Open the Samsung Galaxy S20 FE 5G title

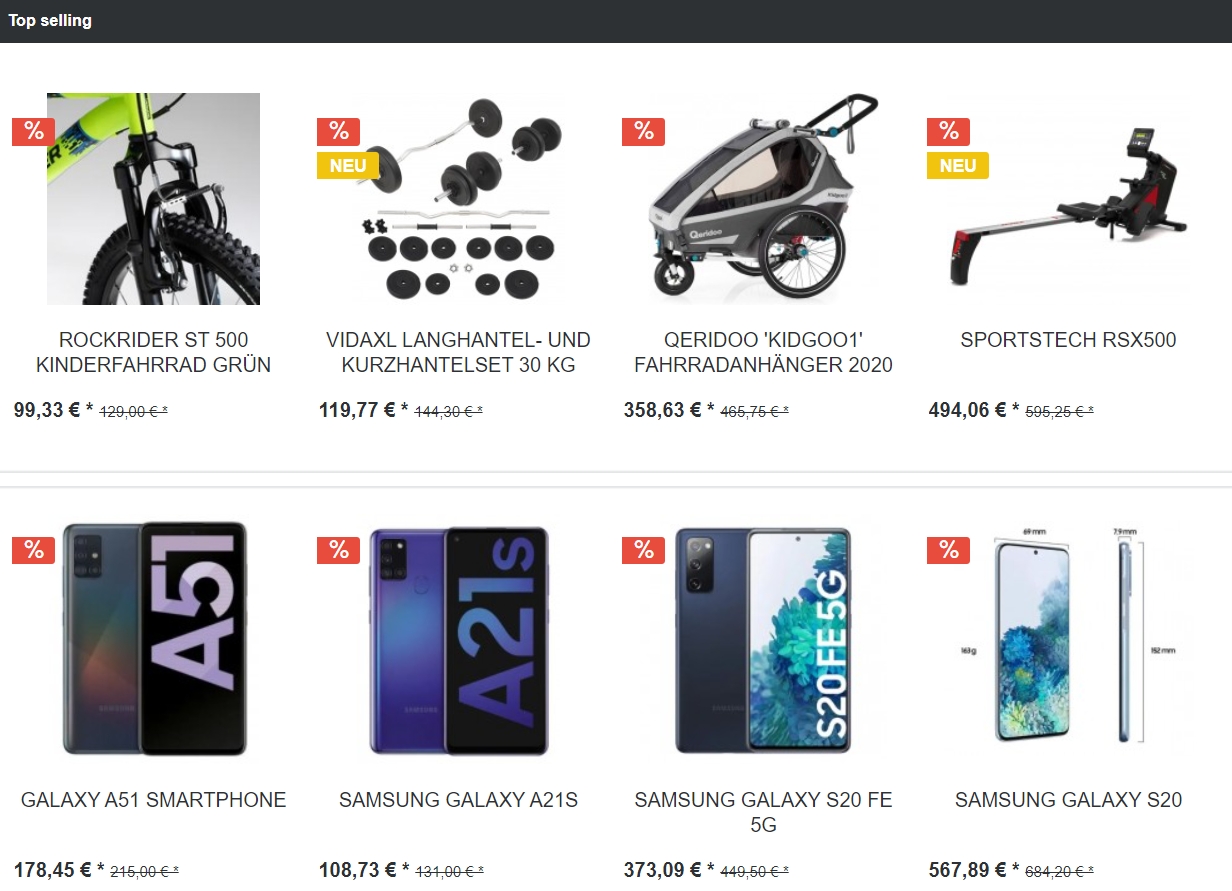pyautogui.click(x=763, y=812)
